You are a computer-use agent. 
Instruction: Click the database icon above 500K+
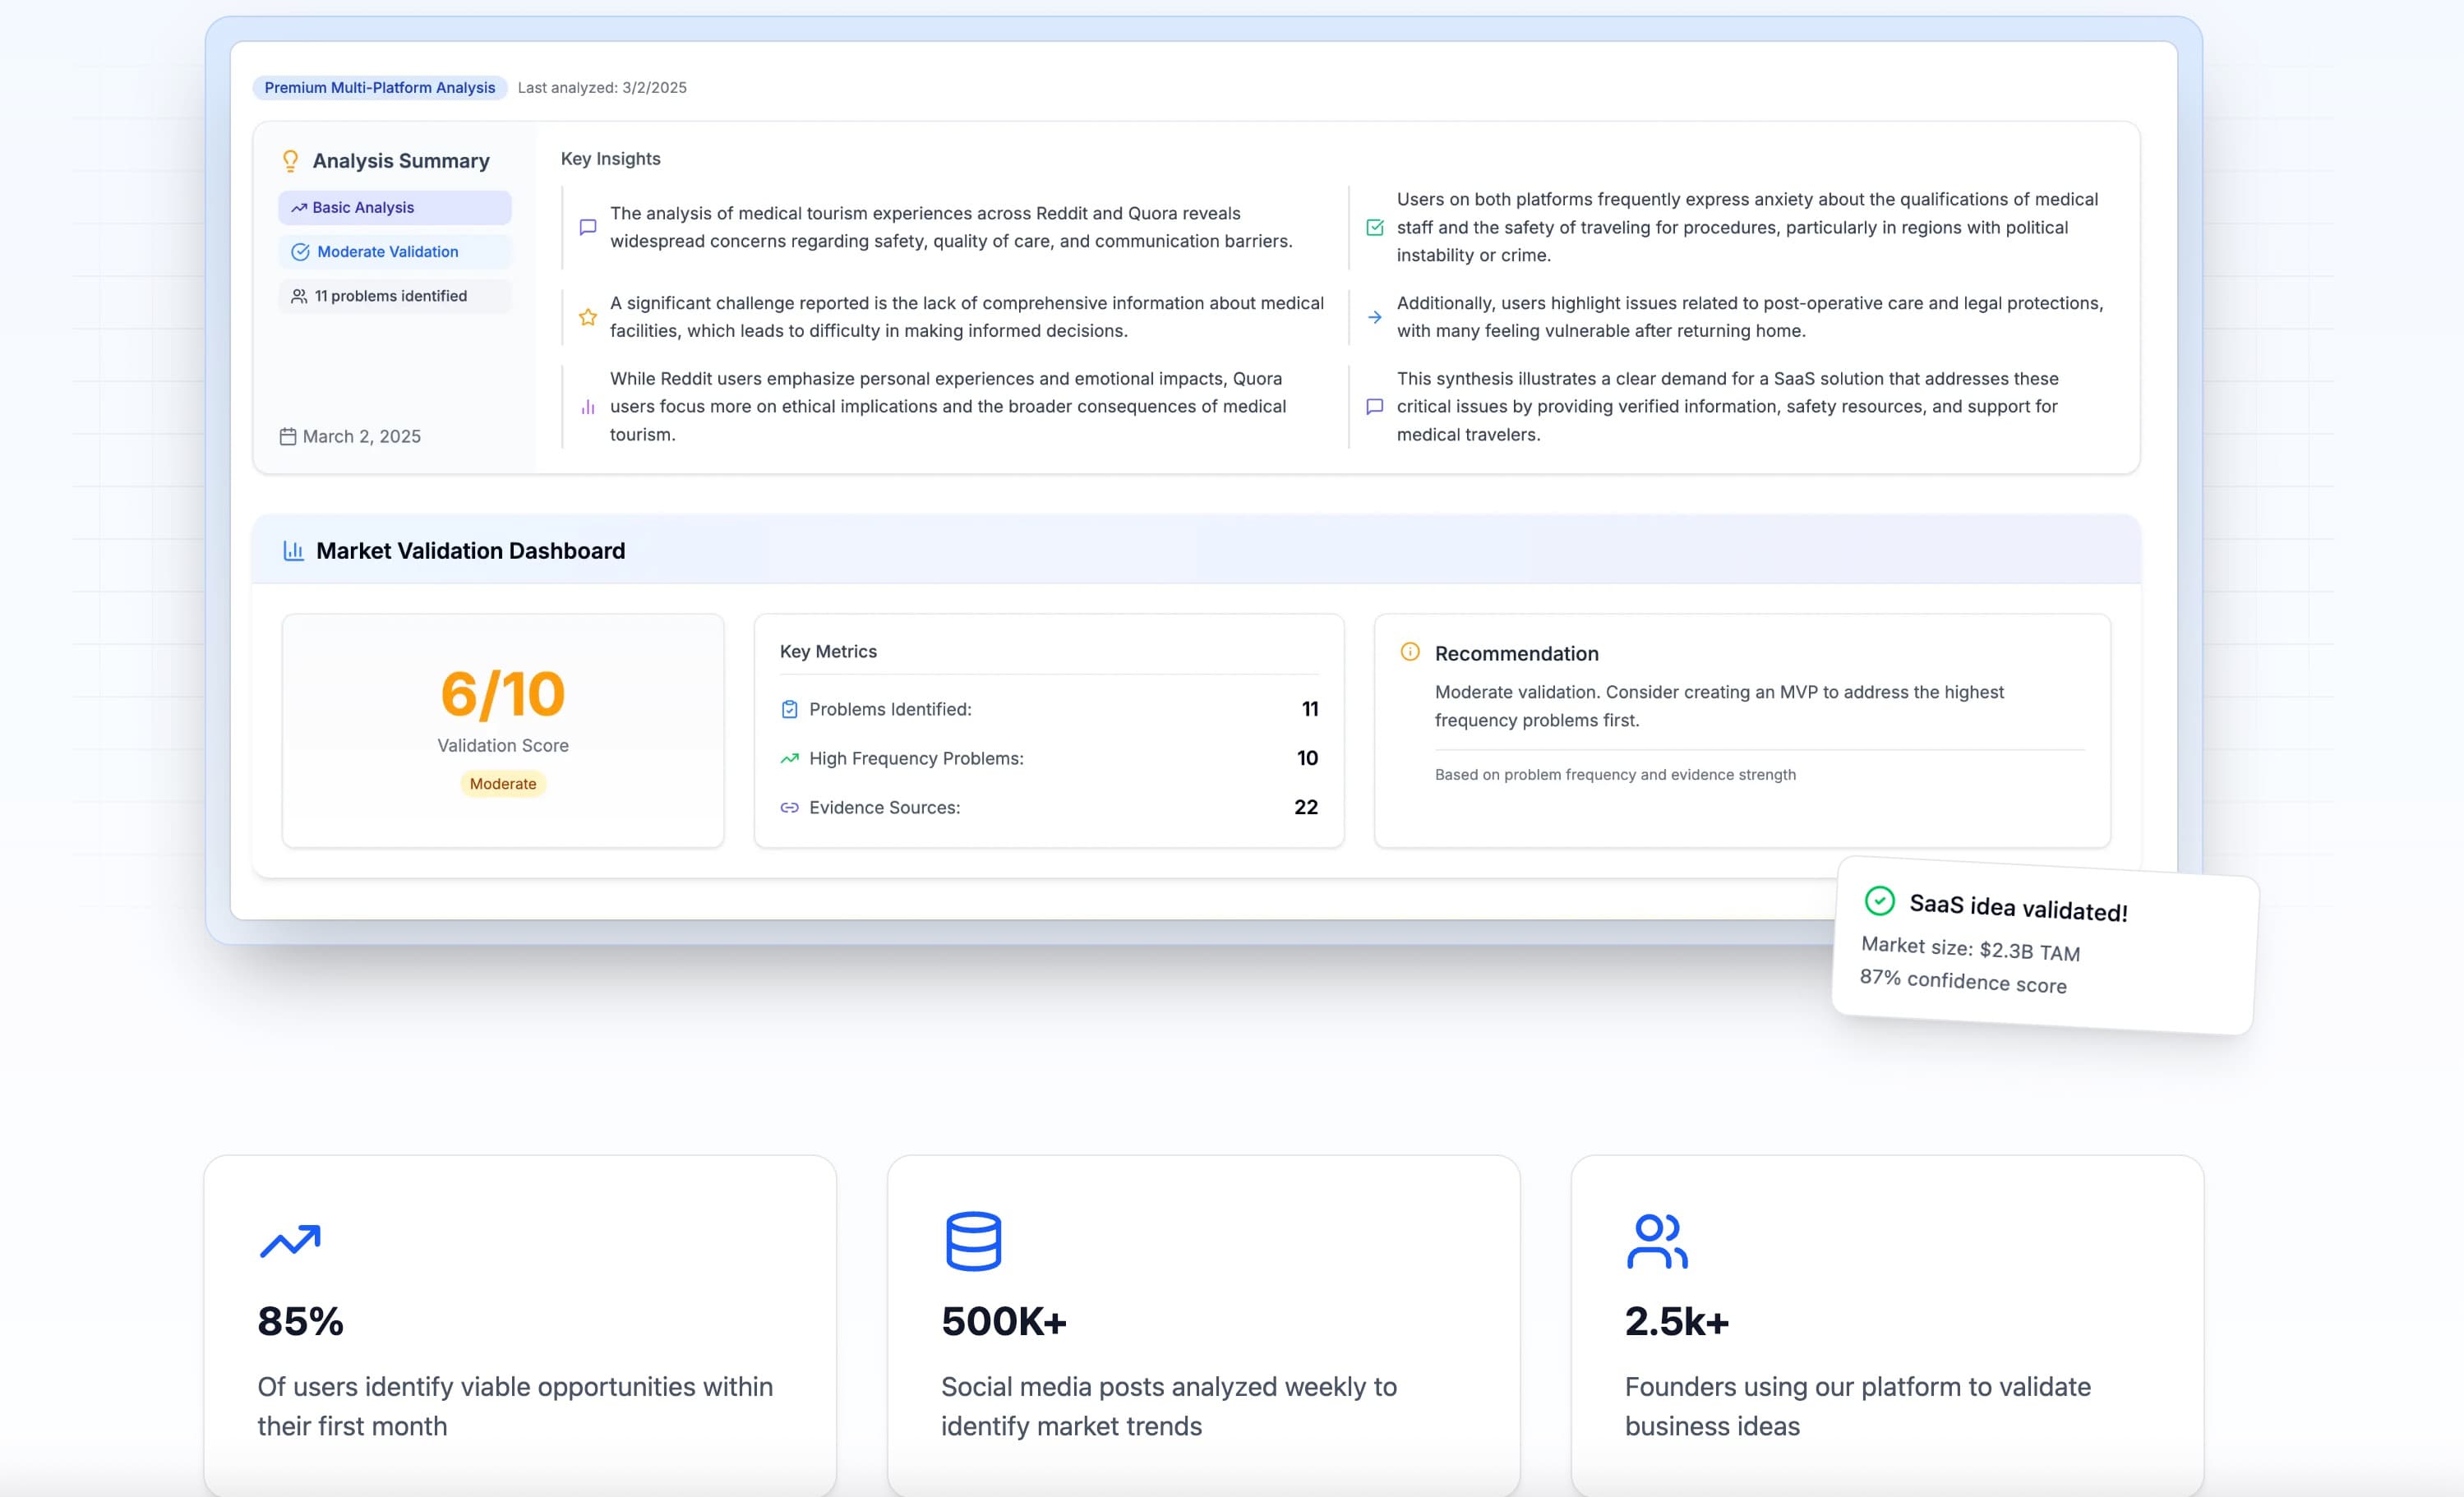(972, 1241)
